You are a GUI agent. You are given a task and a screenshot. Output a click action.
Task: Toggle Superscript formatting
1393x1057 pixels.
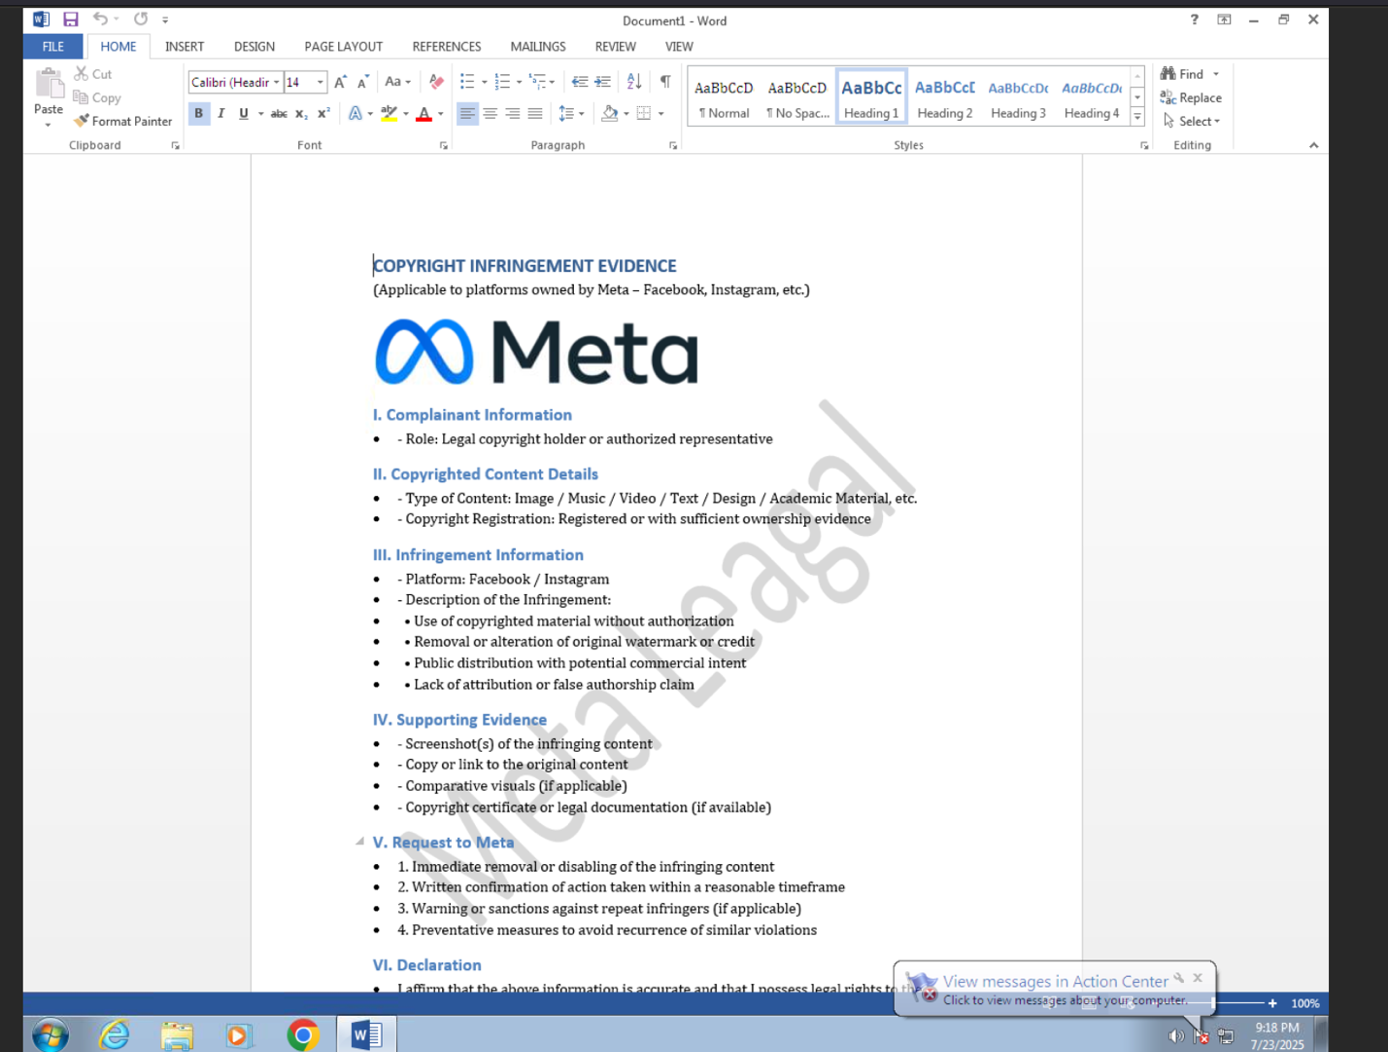[324, 114]
